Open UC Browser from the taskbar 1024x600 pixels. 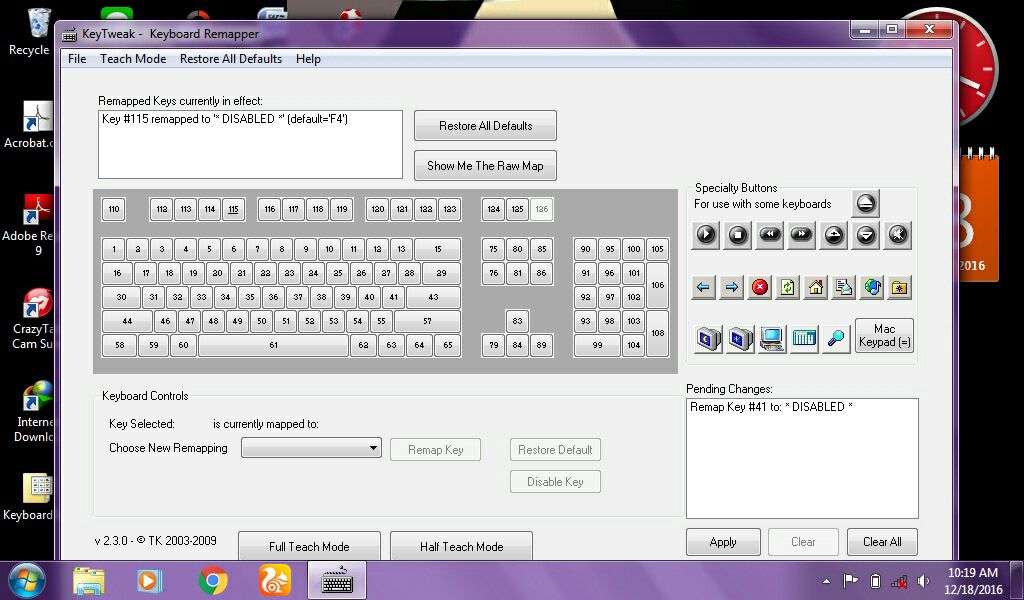pyautogui.click(x=274, y=580)
